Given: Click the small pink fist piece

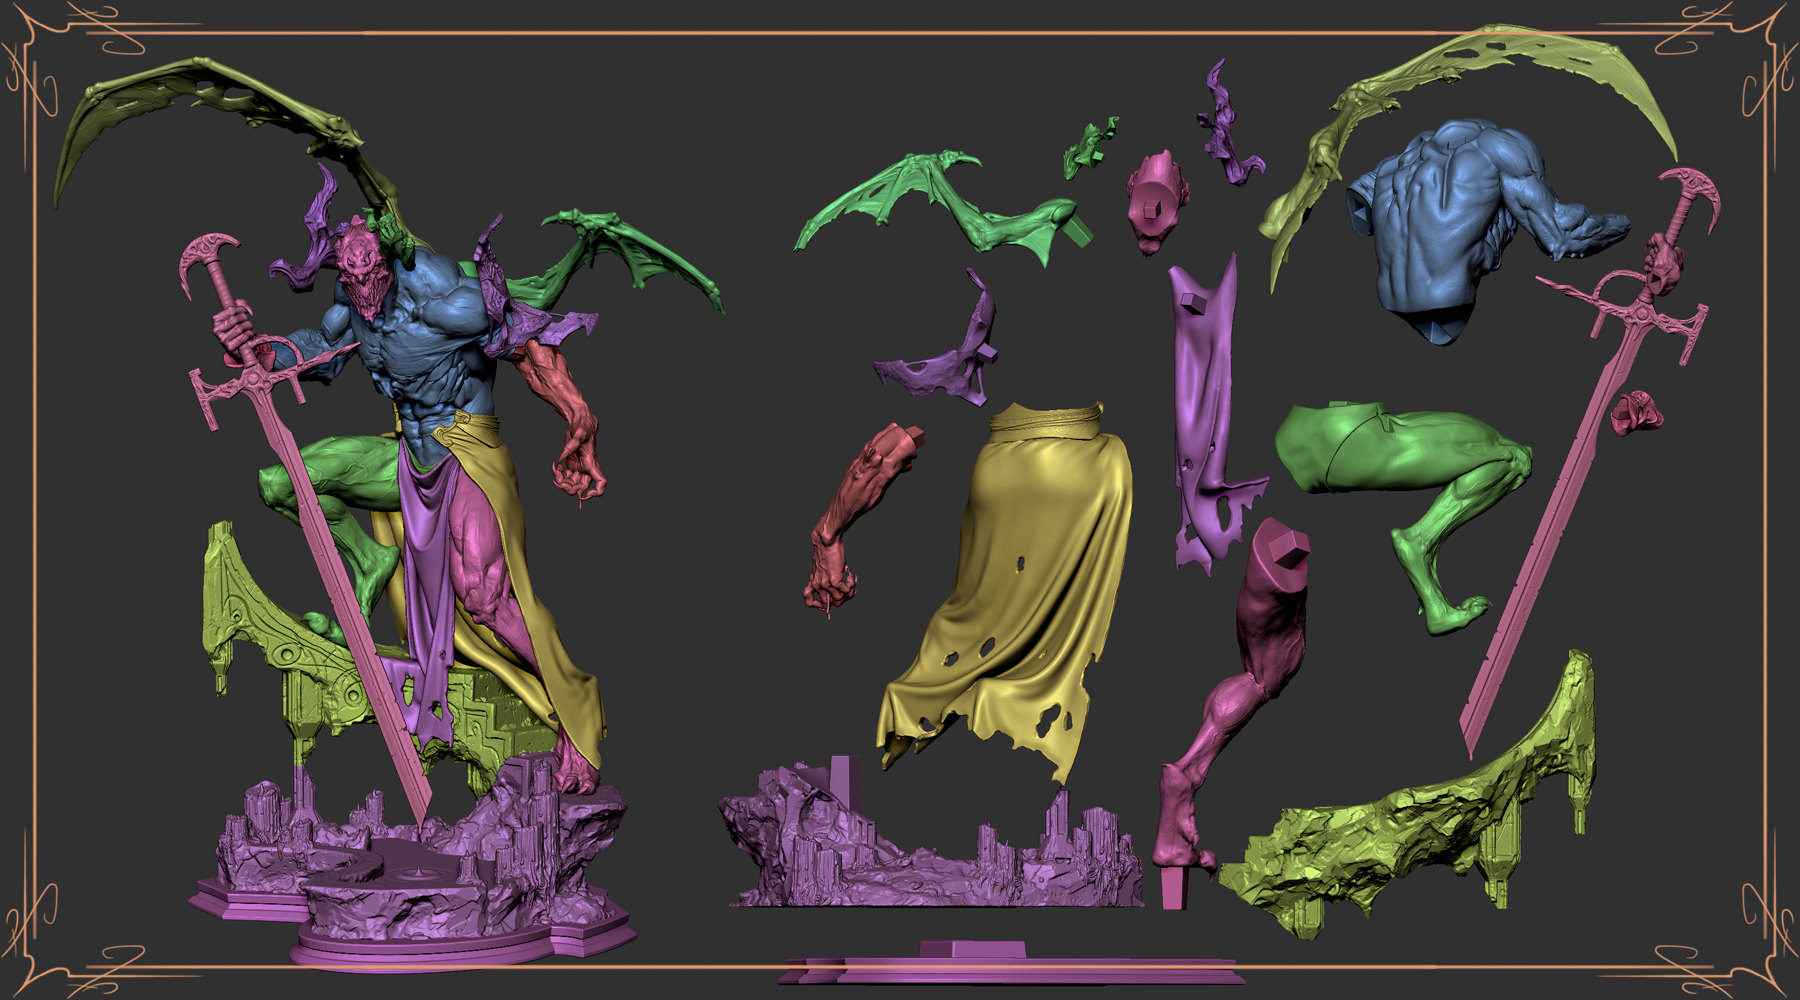Looking at the screenshot, I should pos(1637,412).
